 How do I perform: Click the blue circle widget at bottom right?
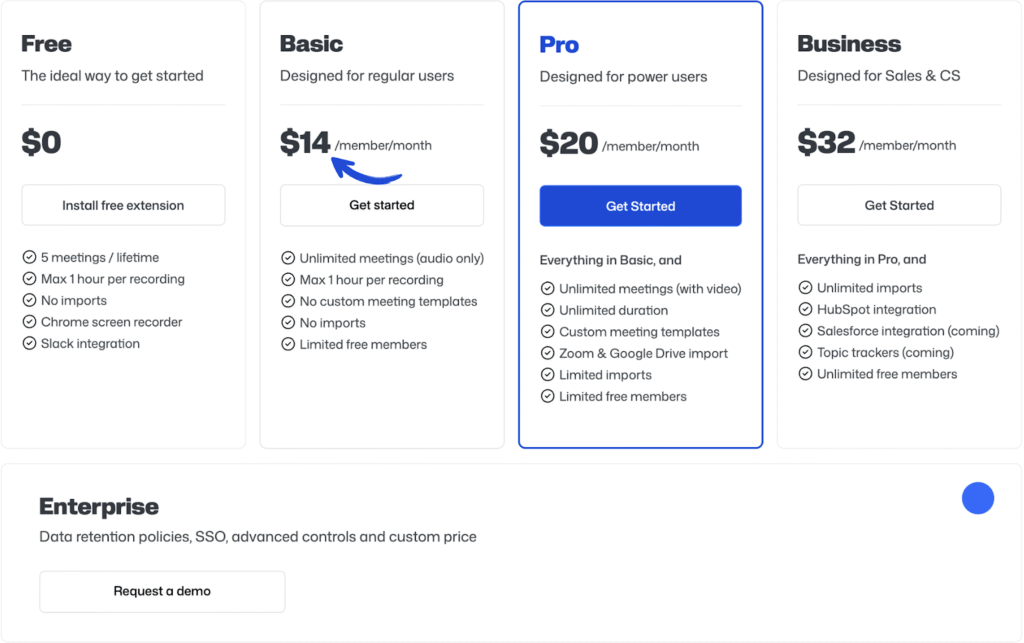click(x=978, y=498)
